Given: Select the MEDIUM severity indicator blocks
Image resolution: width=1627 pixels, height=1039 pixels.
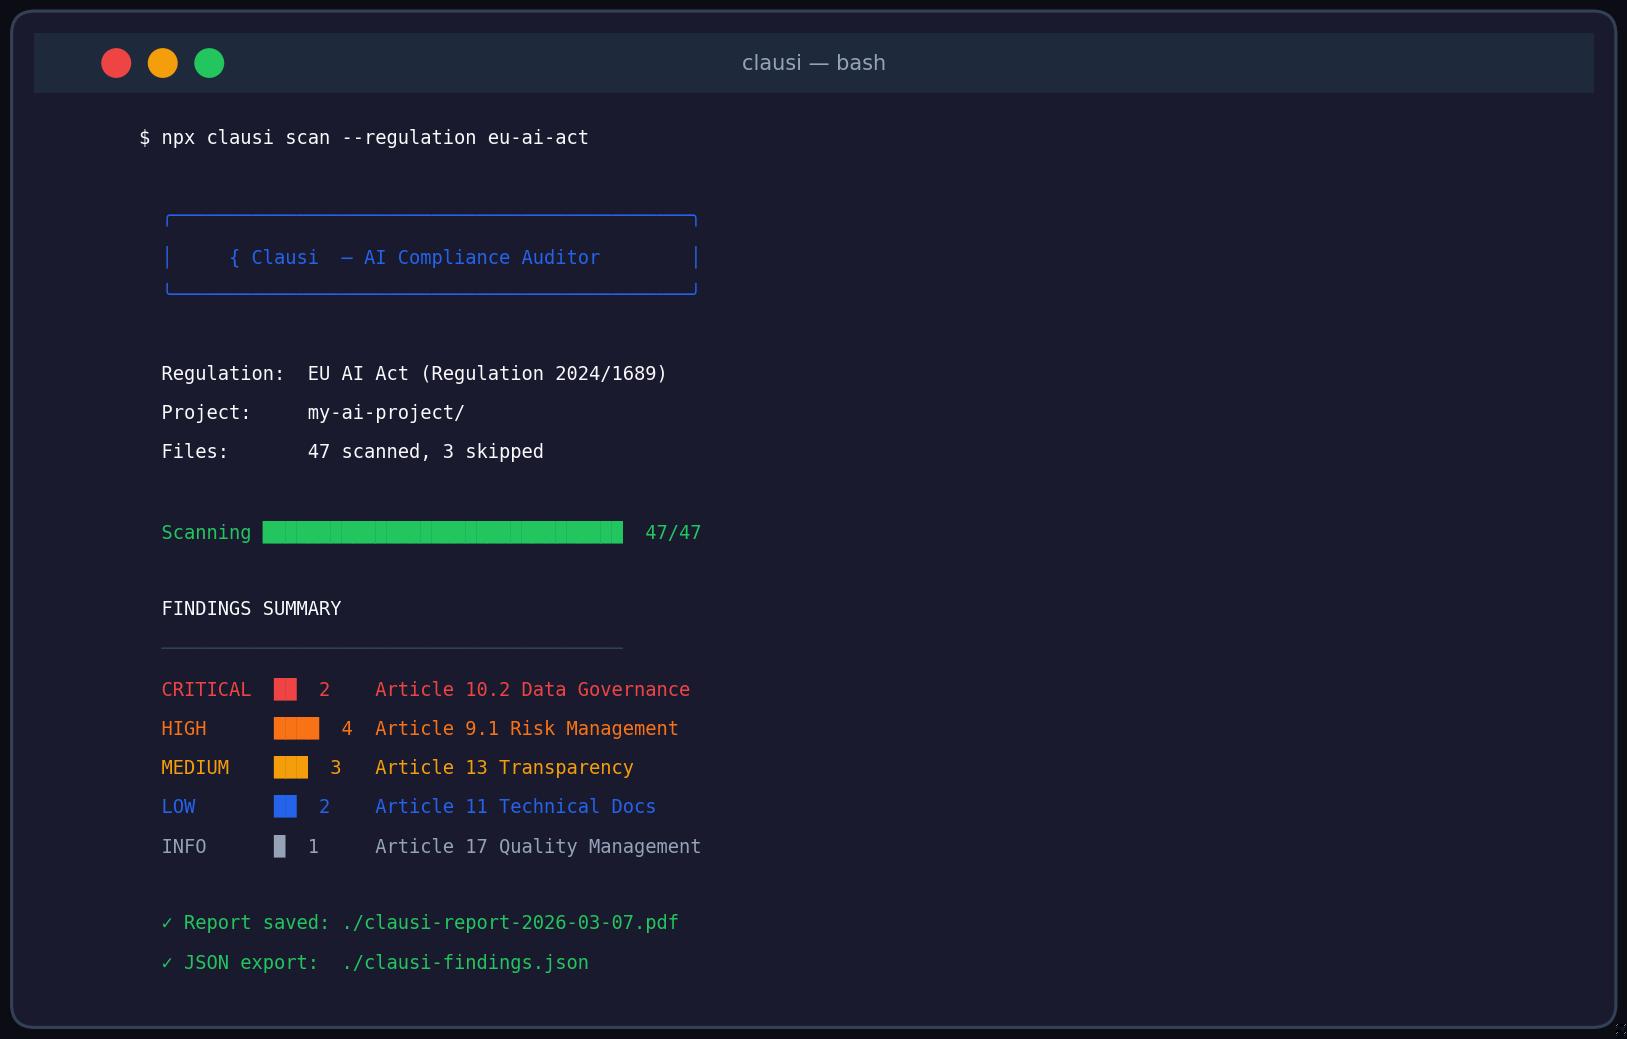Looking at the screenshot, I should pyautogui.click(x=291, y=767).
